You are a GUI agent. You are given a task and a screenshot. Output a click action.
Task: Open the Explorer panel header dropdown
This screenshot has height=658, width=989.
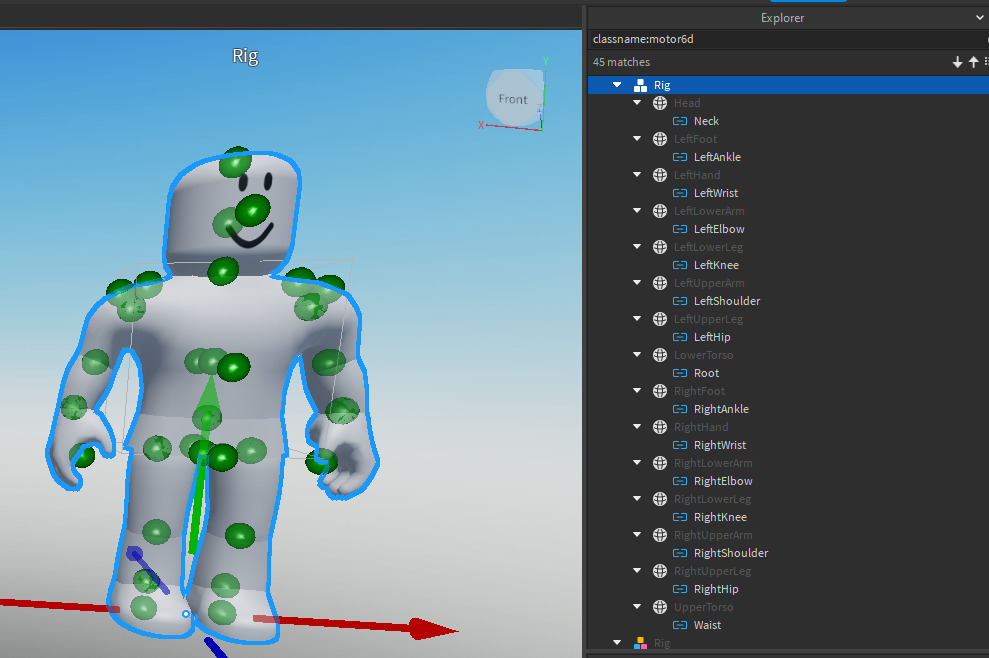click(977, 17)
